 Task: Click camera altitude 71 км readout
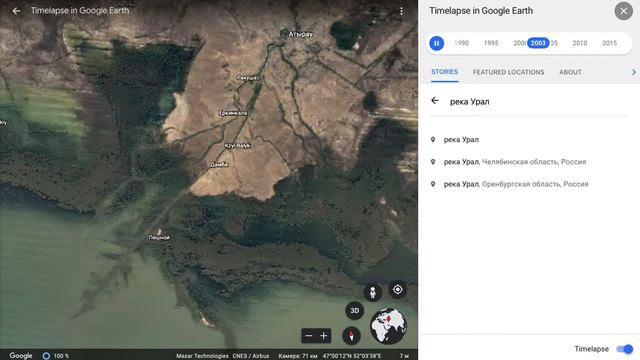click(298, 356)
